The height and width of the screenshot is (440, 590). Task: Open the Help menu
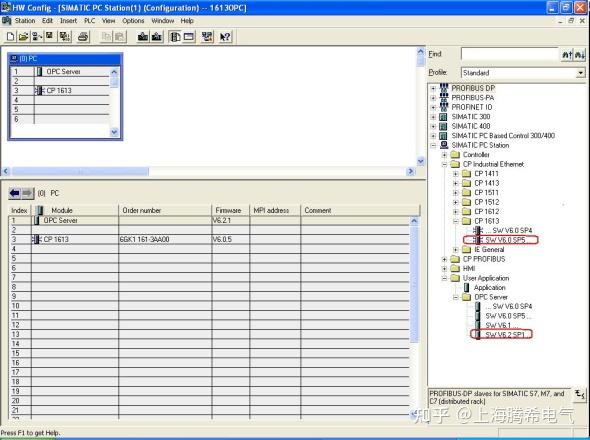tap(187, 21)
